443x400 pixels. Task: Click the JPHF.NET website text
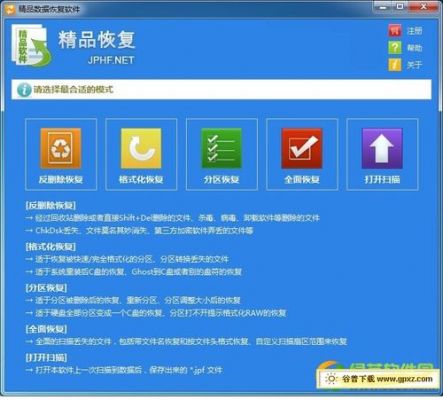pos(111,60)
